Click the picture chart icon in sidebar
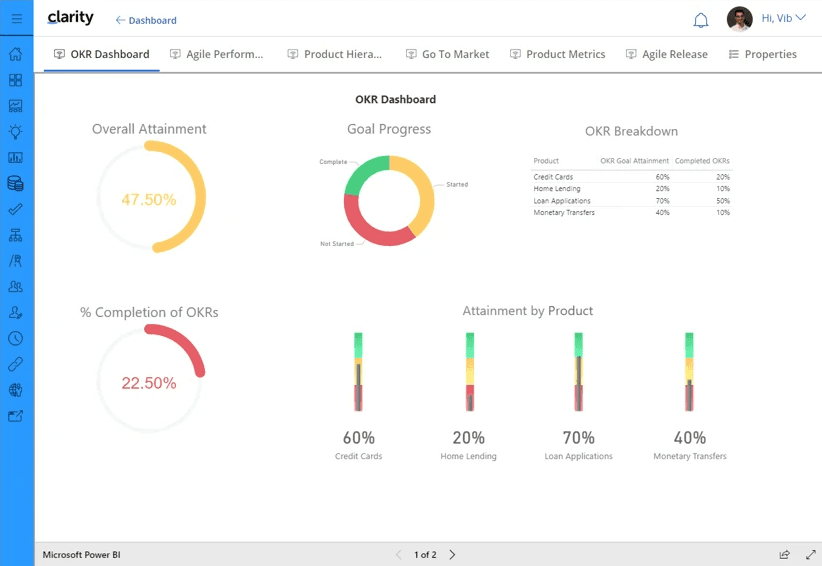The width and height of the screenshot is (822, 566). pos(16,106)
